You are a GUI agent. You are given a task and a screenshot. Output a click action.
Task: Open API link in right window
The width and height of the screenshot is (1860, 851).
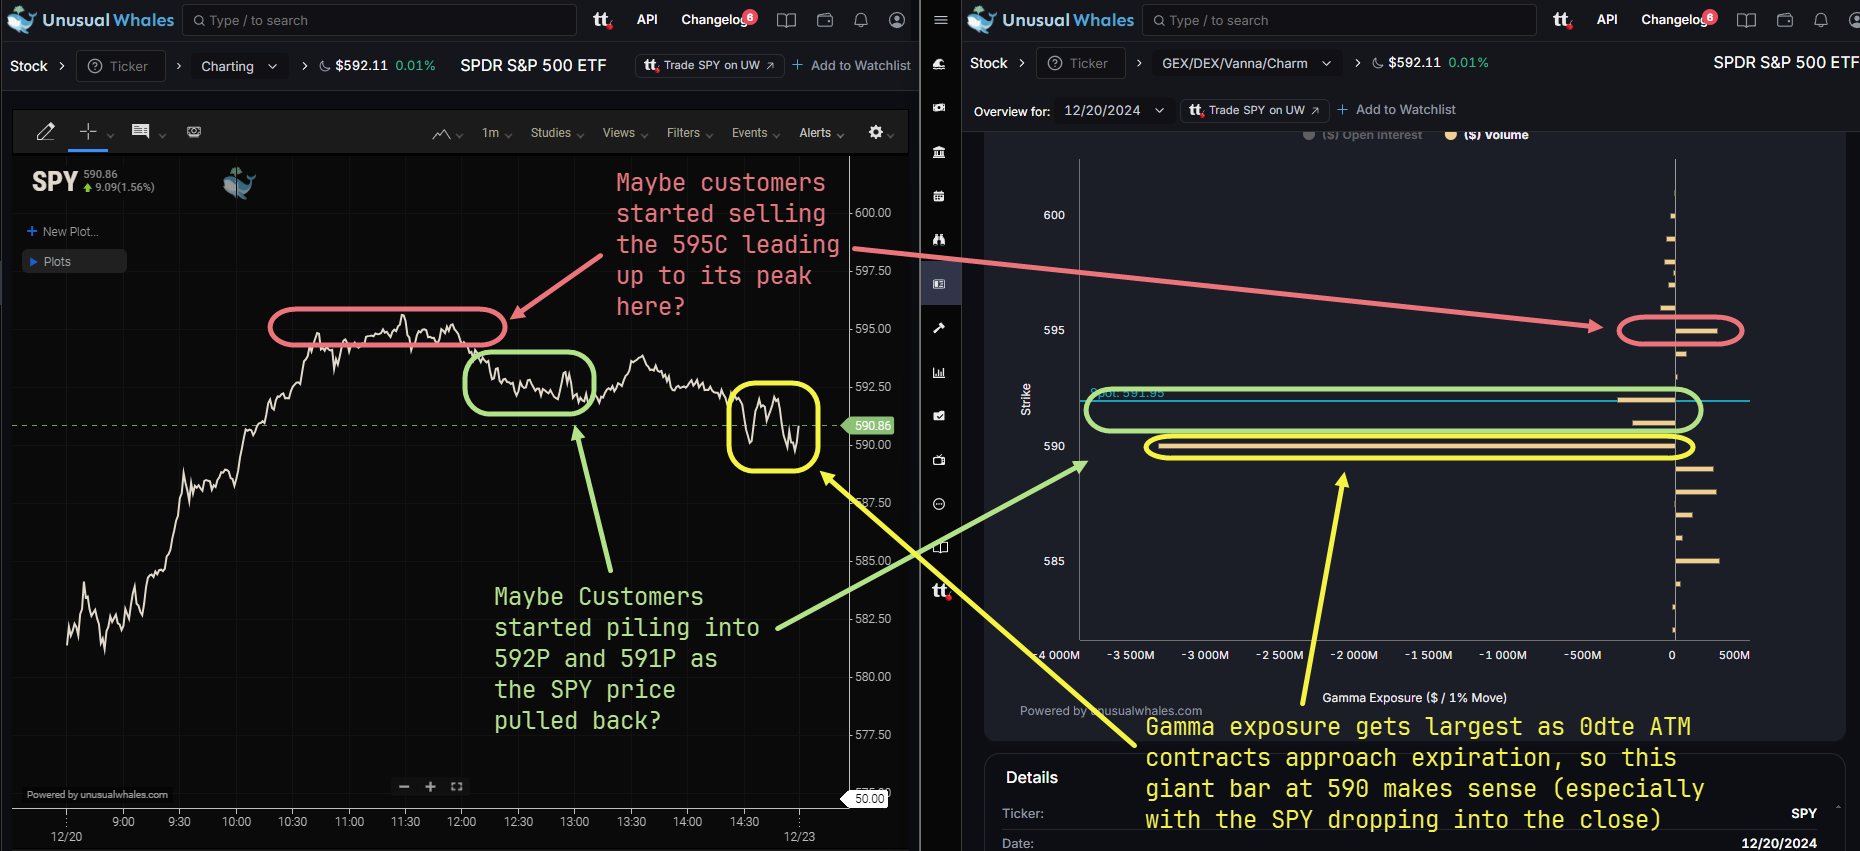[x=1607, y=19]
